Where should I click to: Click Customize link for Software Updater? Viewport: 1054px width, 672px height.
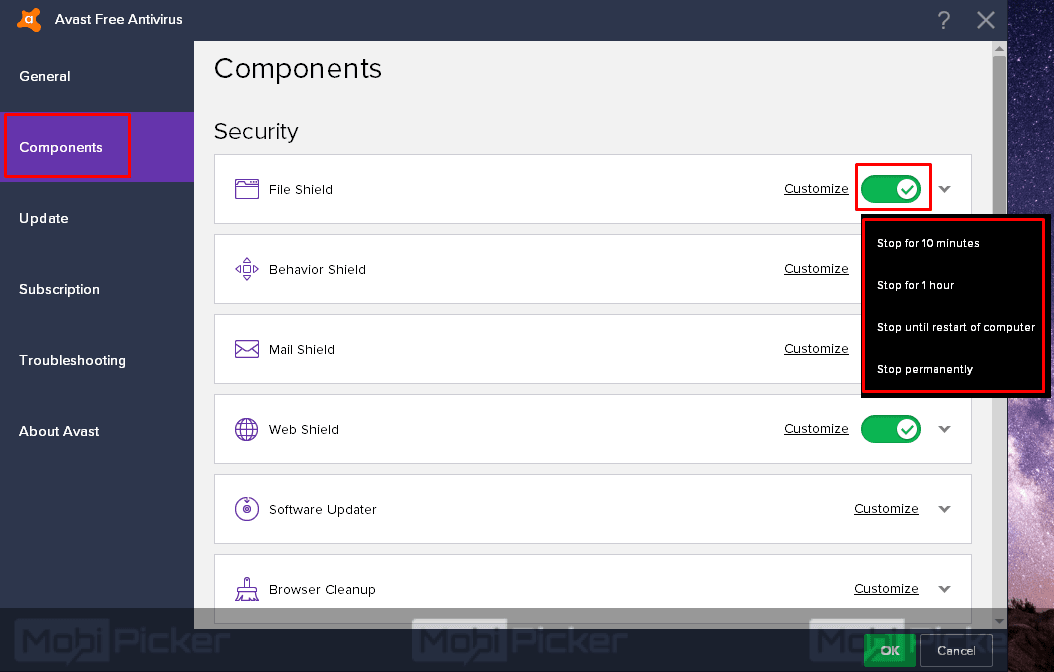(886, 509)
